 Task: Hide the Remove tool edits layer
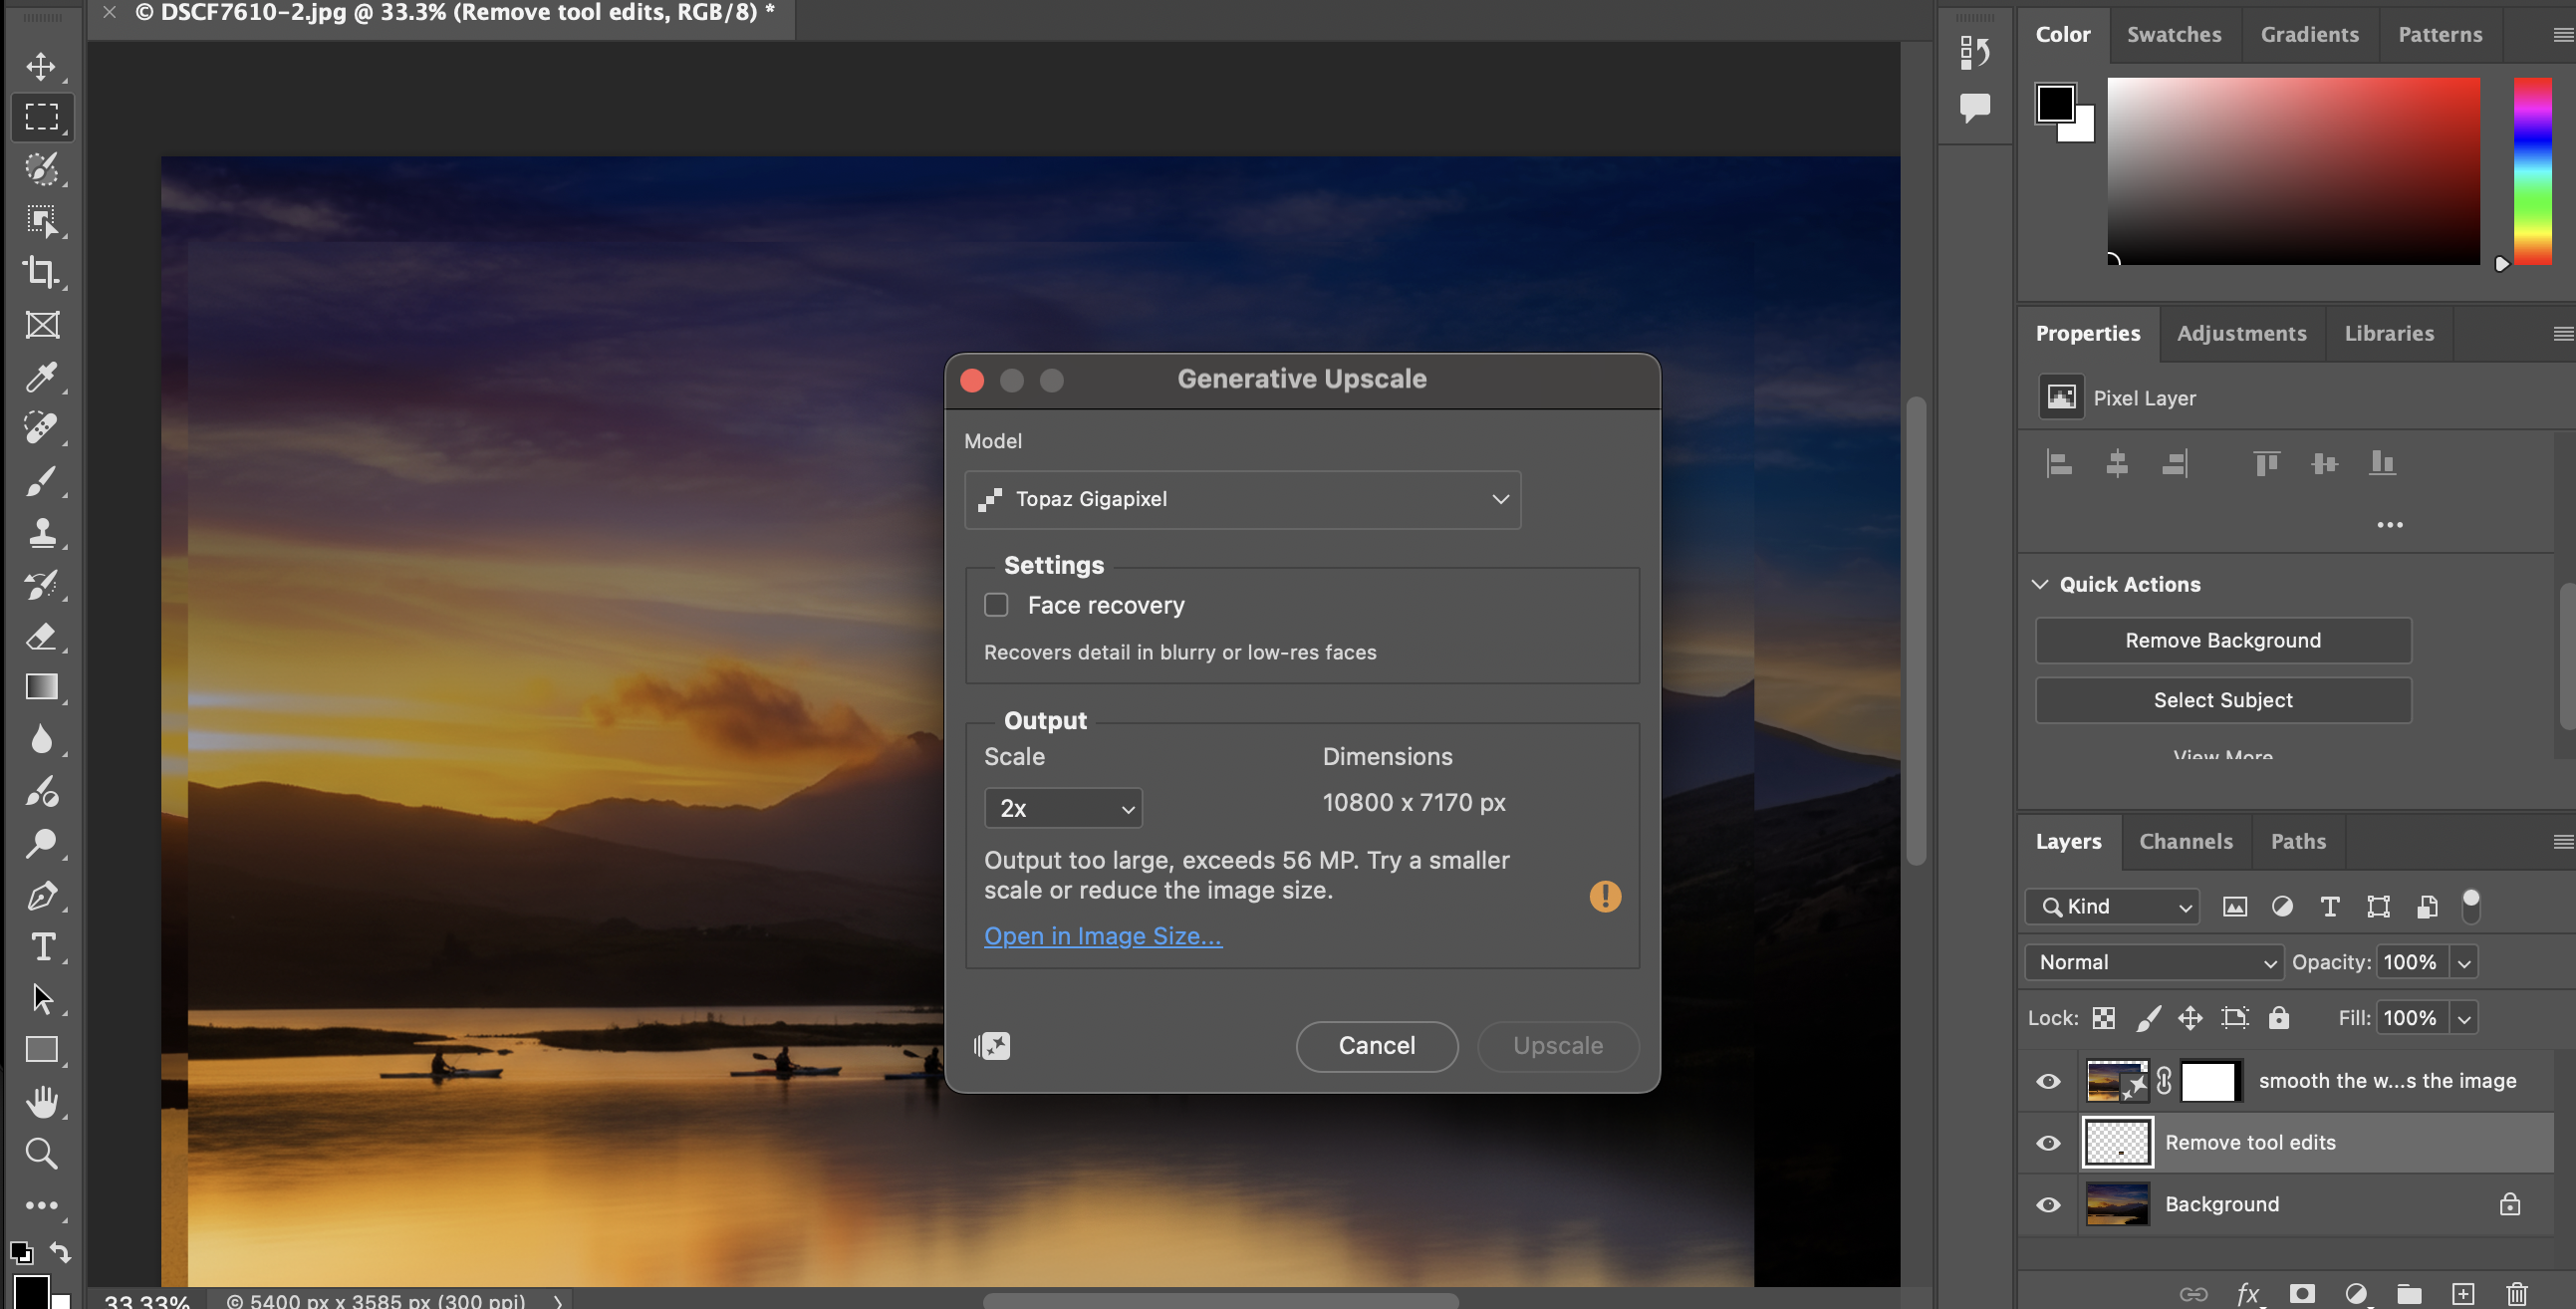(2048, 1142)
